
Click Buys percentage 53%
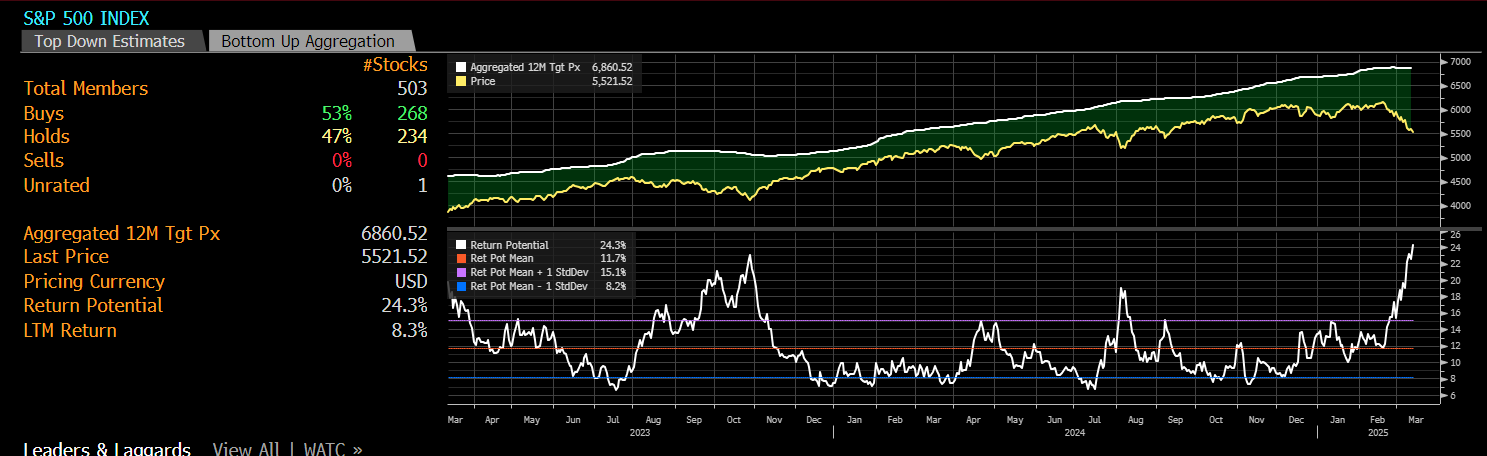tap(336, 113)
